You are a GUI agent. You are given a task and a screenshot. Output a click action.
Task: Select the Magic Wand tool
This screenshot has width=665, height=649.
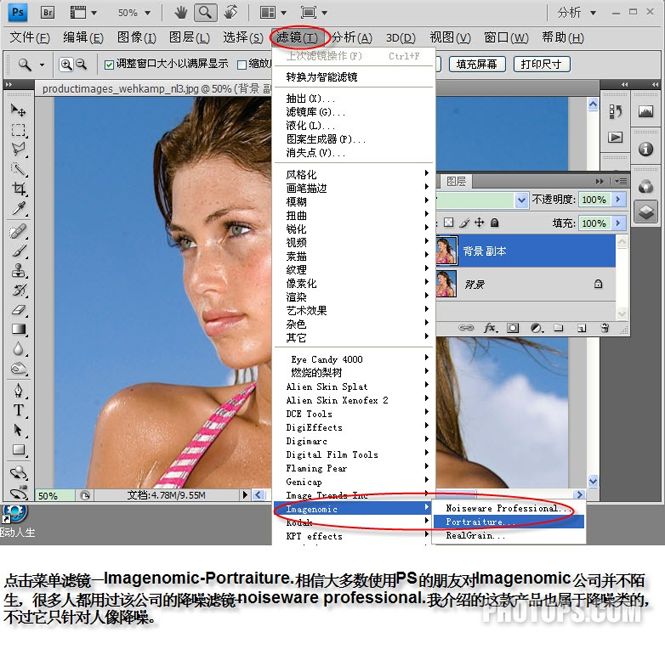pos(18,169)
